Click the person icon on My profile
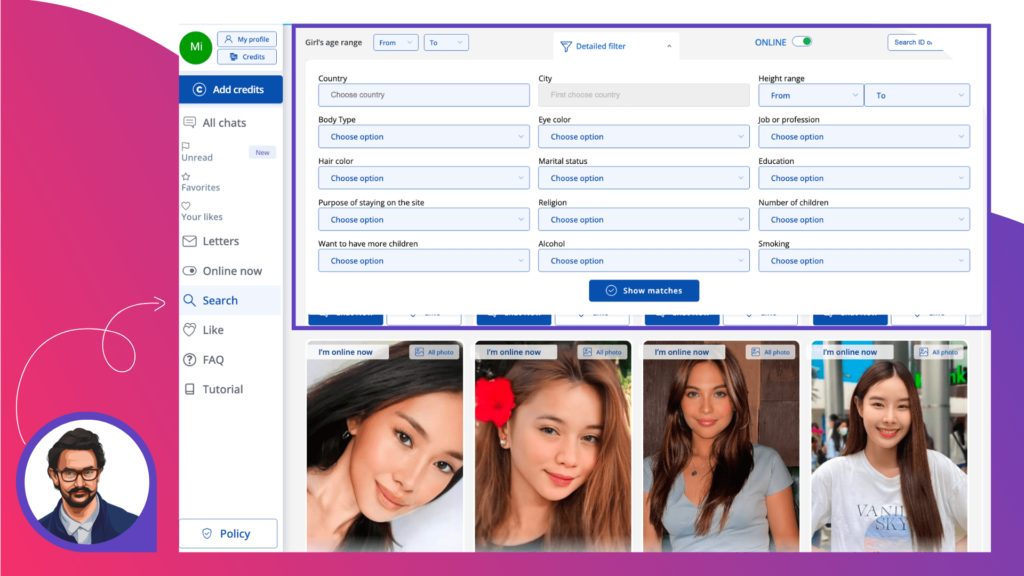Screen dimensions: 1024x576 point(229,39)
